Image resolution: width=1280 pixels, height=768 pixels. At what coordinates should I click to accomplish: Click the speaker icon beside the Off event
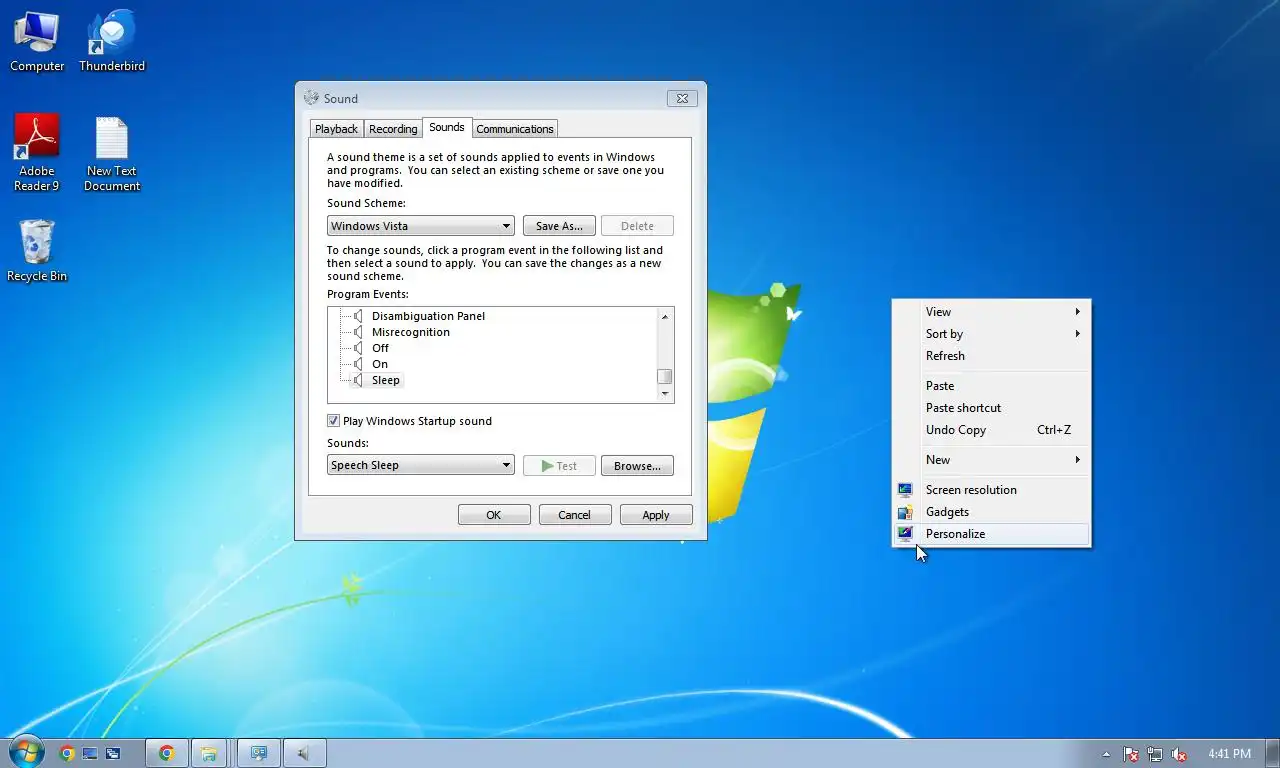click(359, 348)
